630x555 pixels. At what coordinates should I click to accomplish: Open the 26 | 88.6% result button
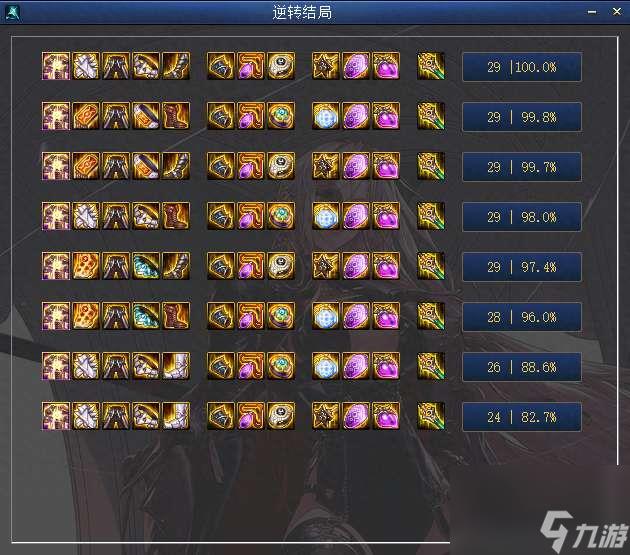[x=522, y=367]
